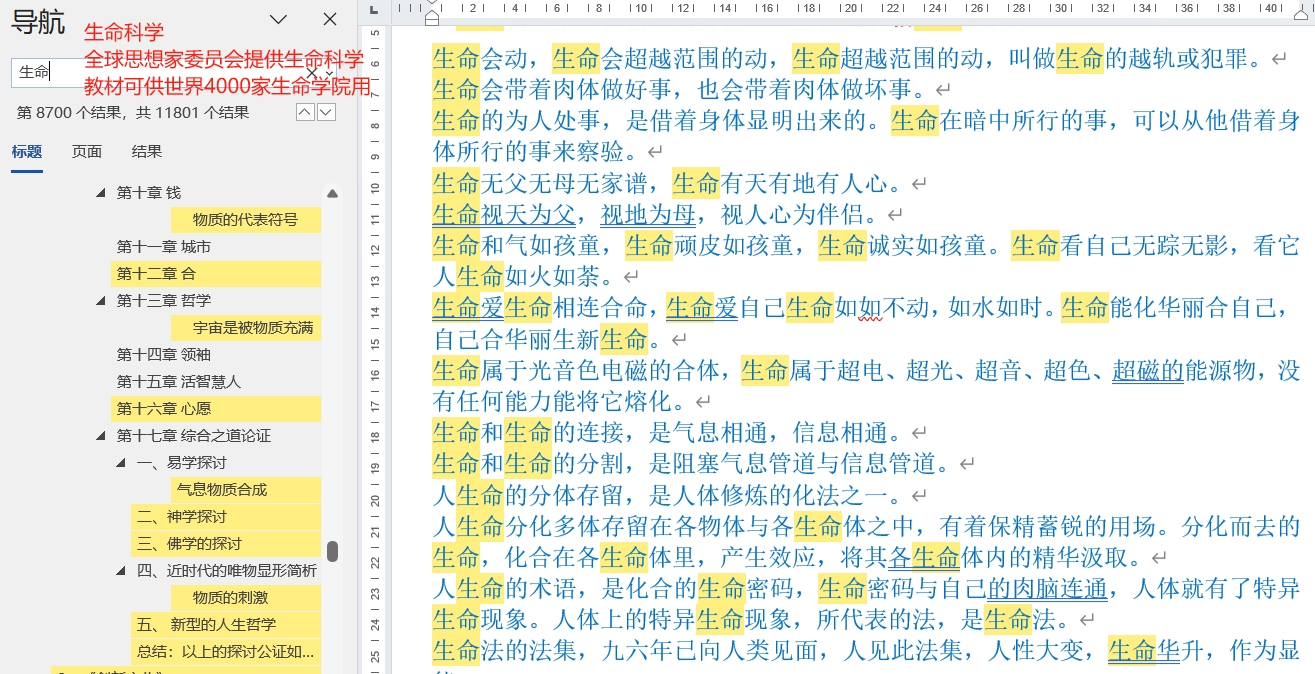Screen dimensions: 1315x674
Task: Click the line 生命属于光音色电磁的合体
Action: (866, 370)
